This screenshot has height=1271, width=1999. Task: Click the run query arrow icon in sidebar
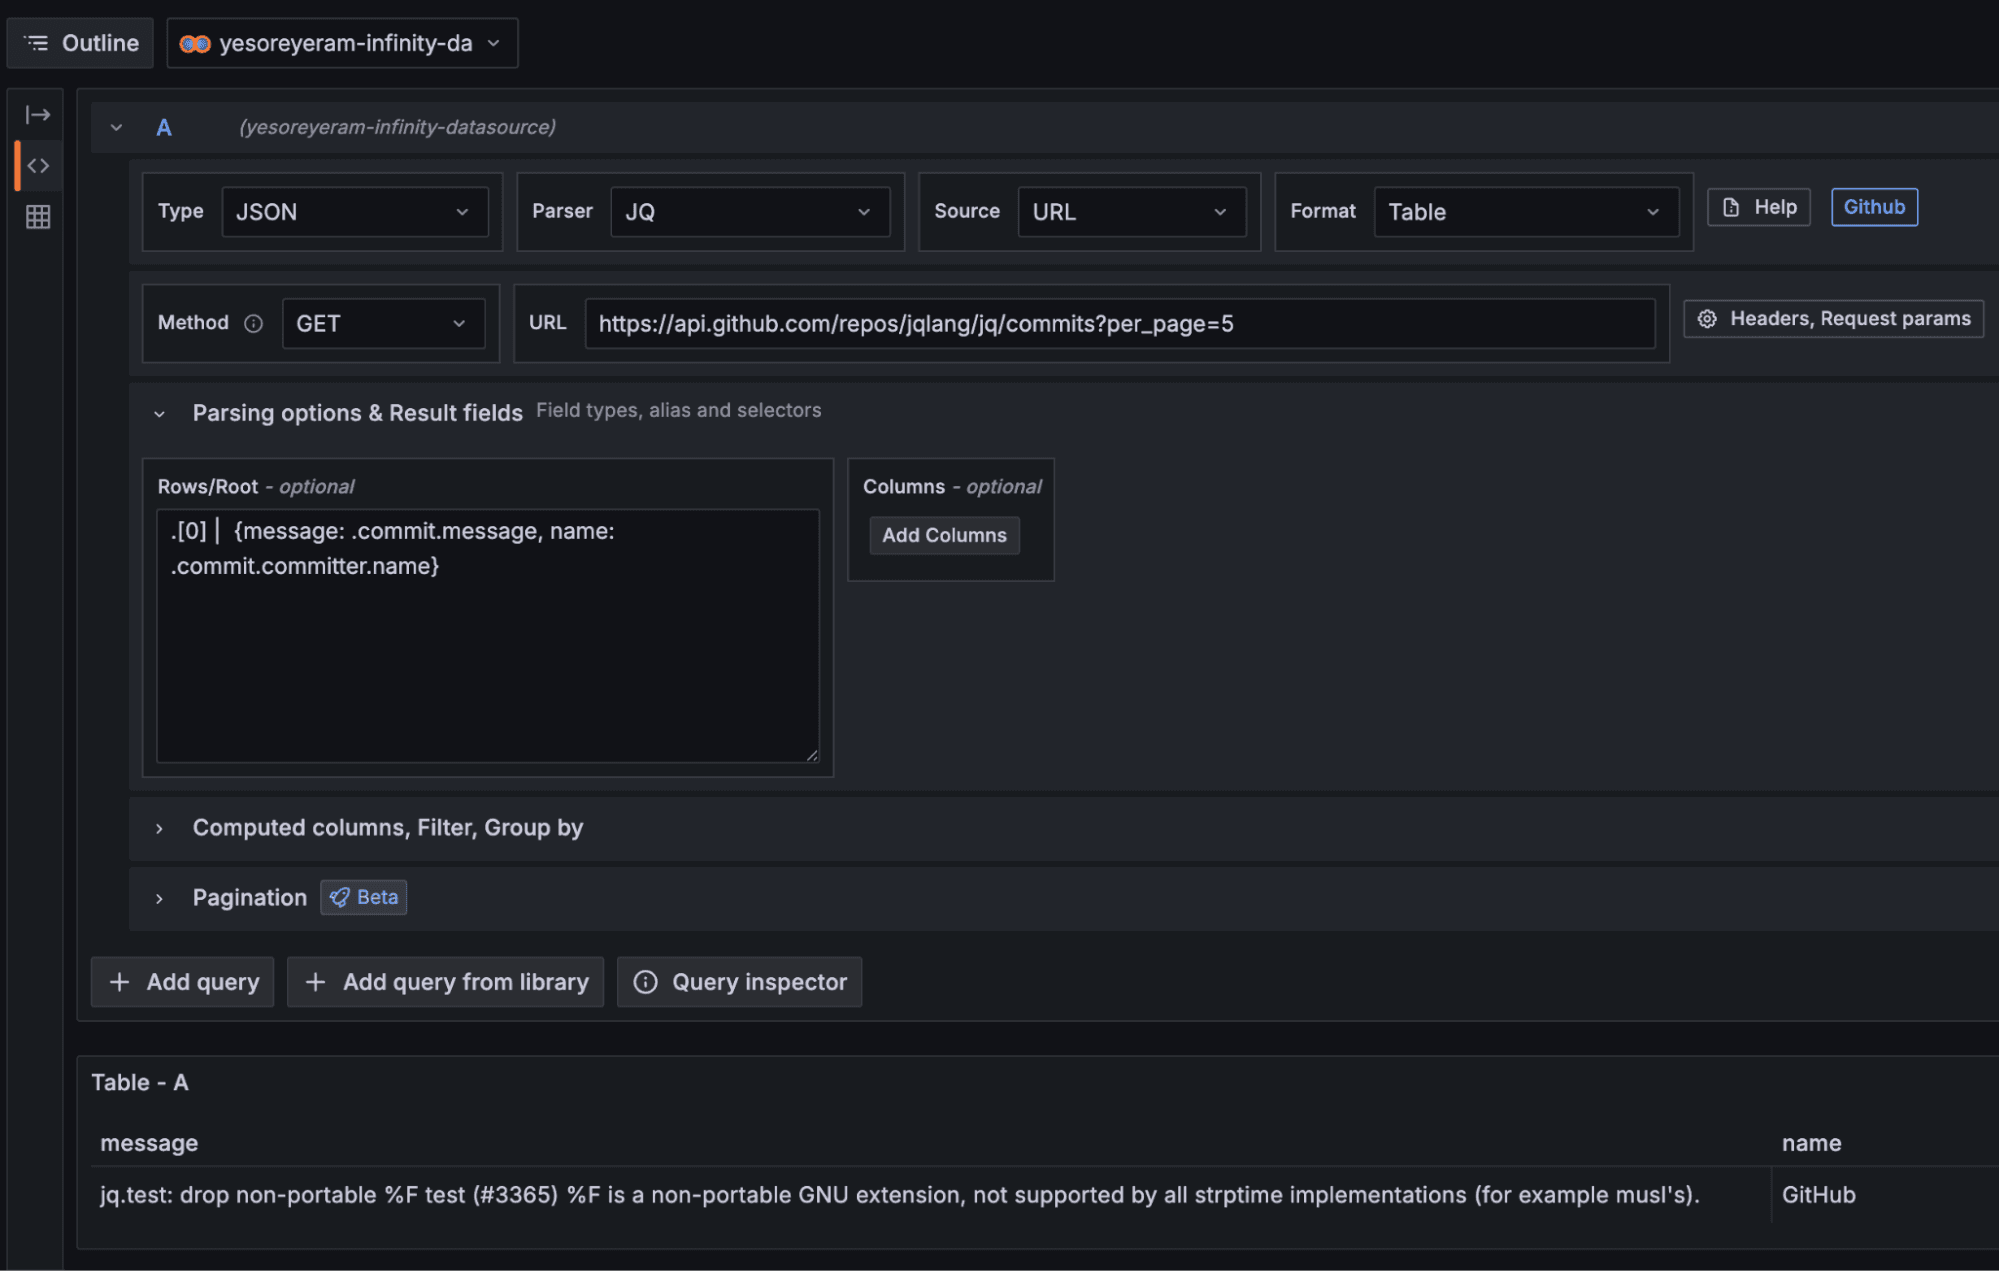pos(37,115)
